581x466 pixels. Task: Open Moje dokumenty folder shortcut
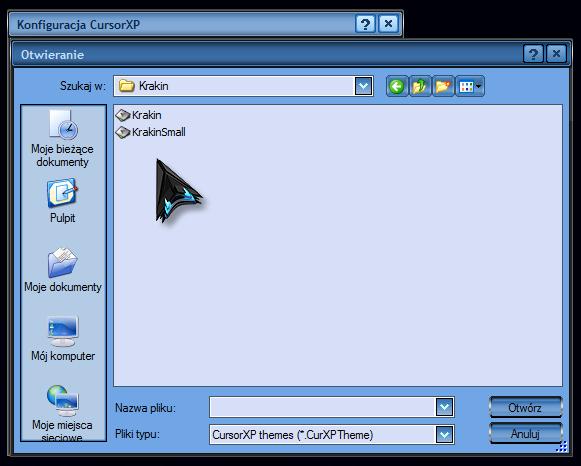(62, 270)
